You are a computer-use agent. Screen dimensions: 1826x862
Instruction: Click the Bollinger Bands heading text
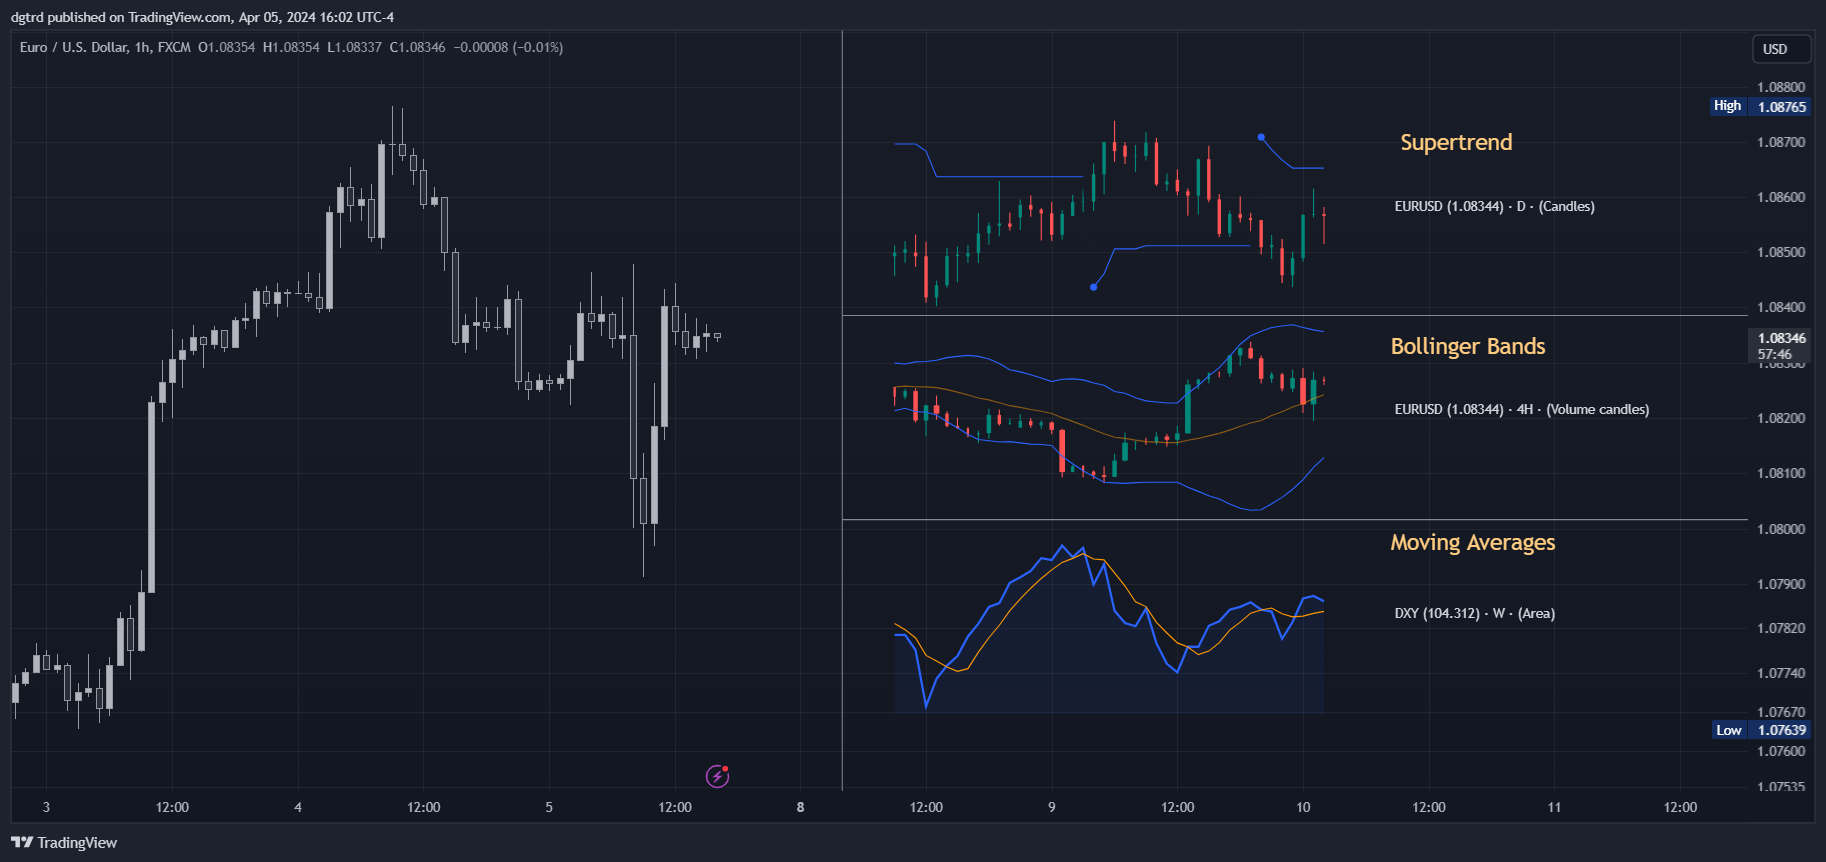click(1468, 346)
